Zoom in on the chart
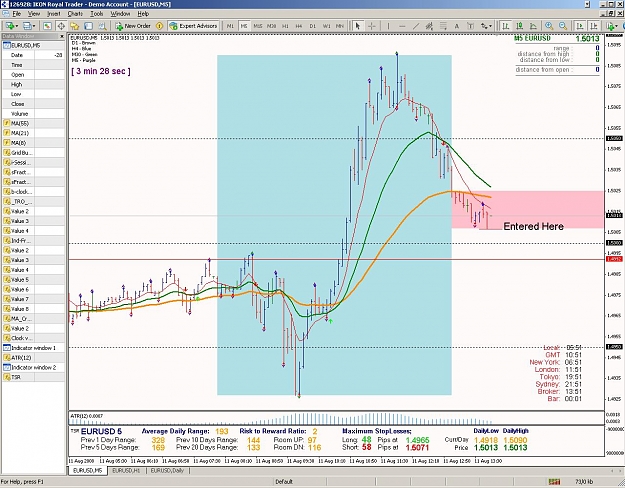The image size is (625, 488). pos(549,26)
